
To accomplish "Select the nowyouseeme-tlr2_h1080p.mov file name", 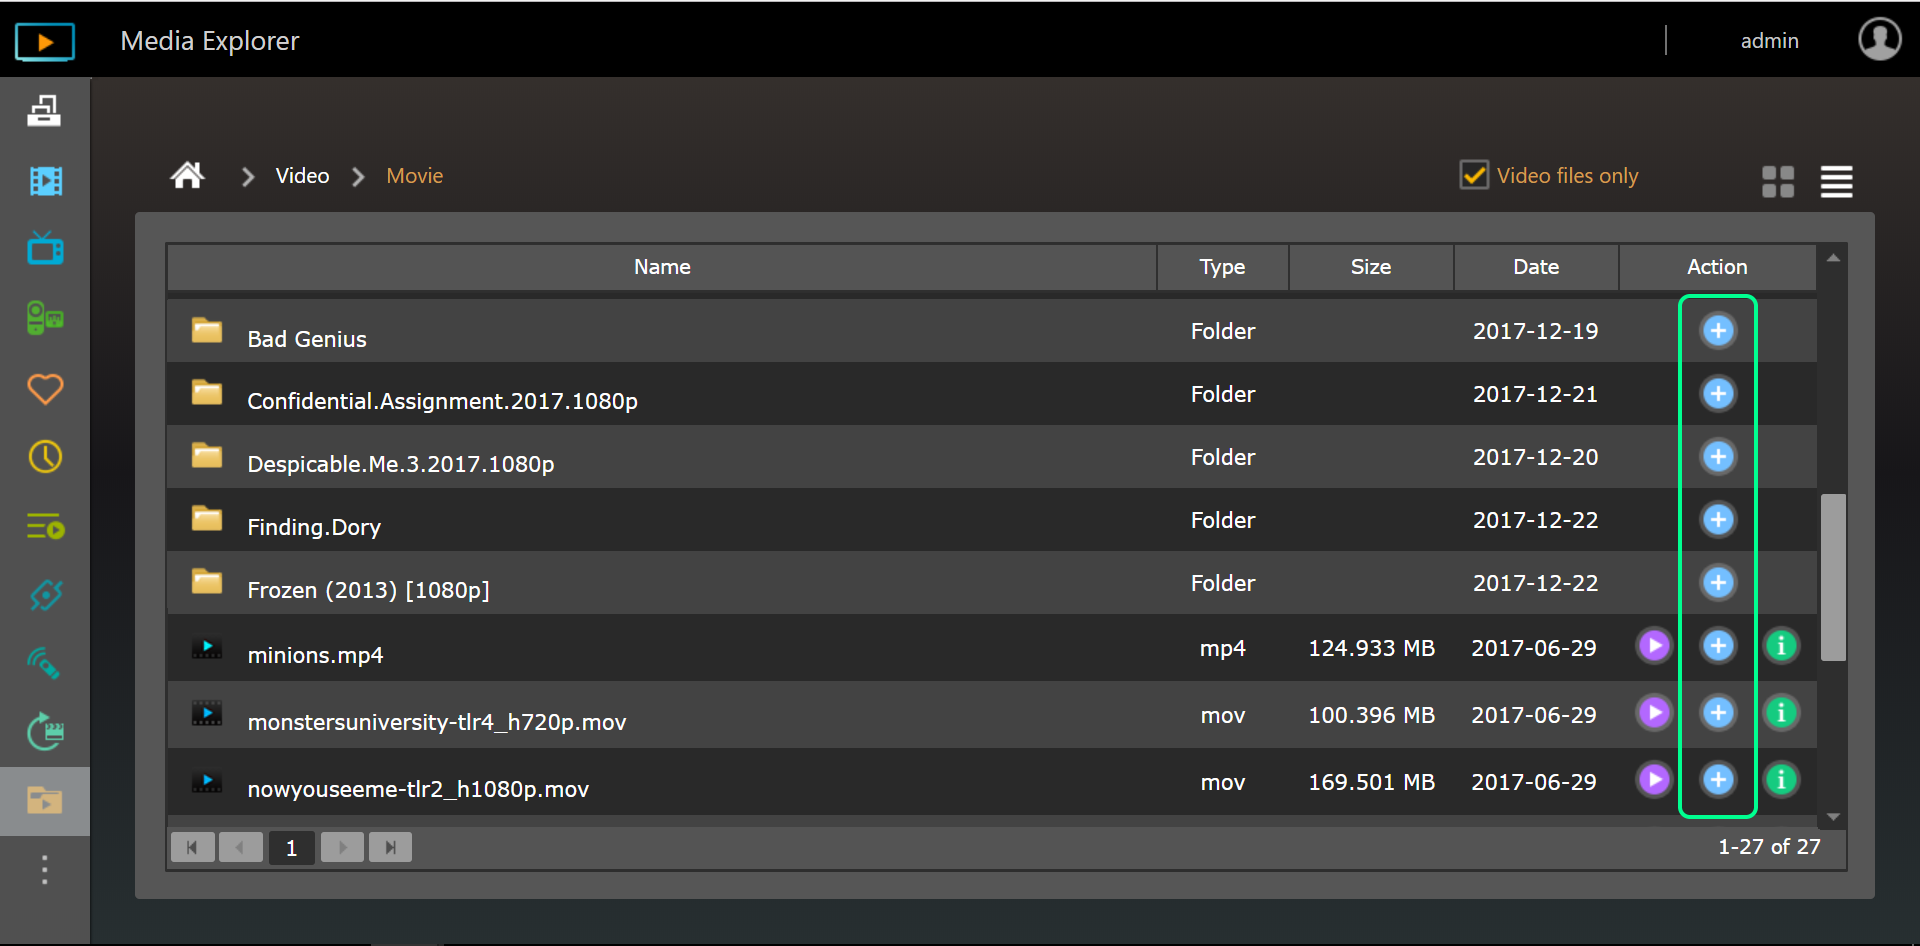I will (x=418, y=789).
